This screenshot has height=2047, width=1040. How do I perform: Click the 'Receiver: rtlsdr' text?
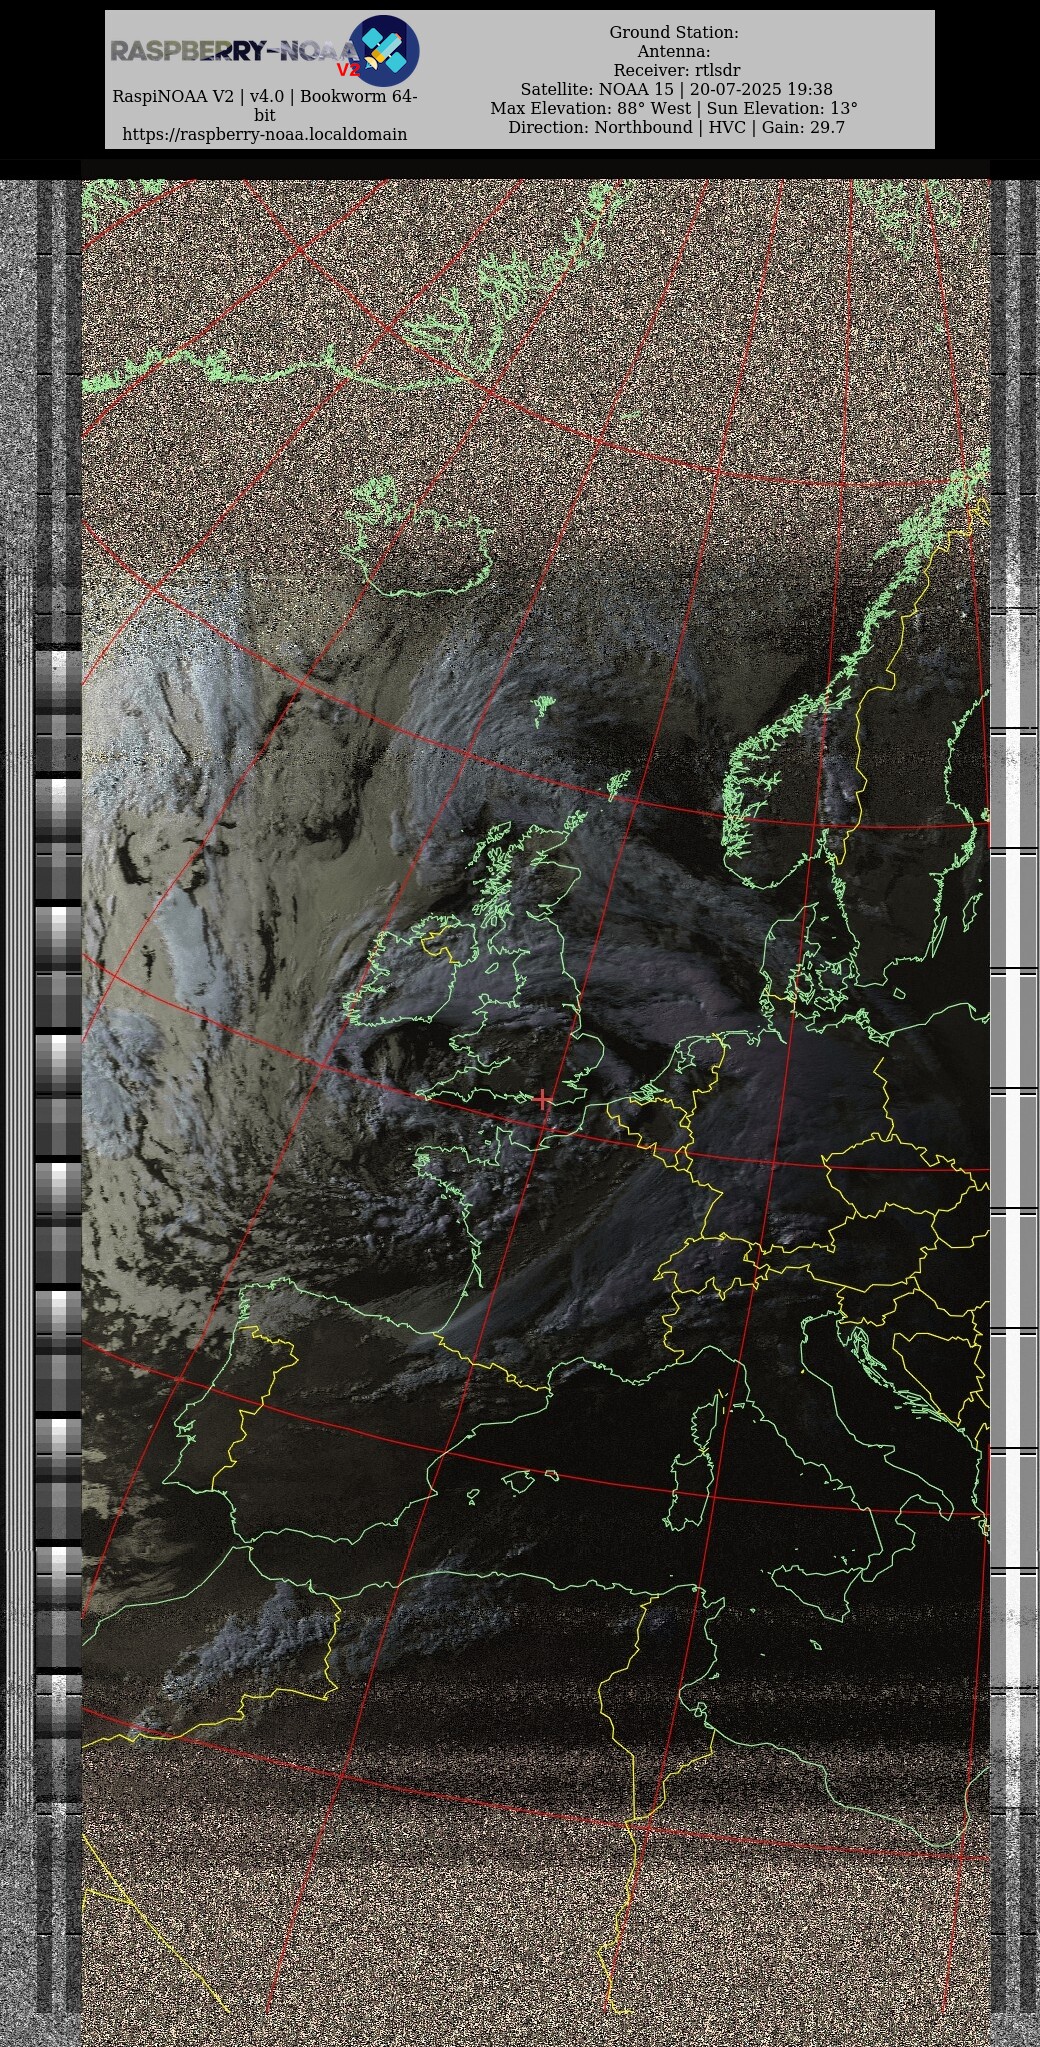click(677, 71)
